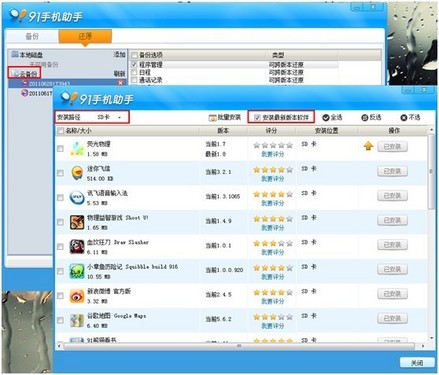
Task: Click 已安装 button in Google Maps row
Action: pos(392,318)
